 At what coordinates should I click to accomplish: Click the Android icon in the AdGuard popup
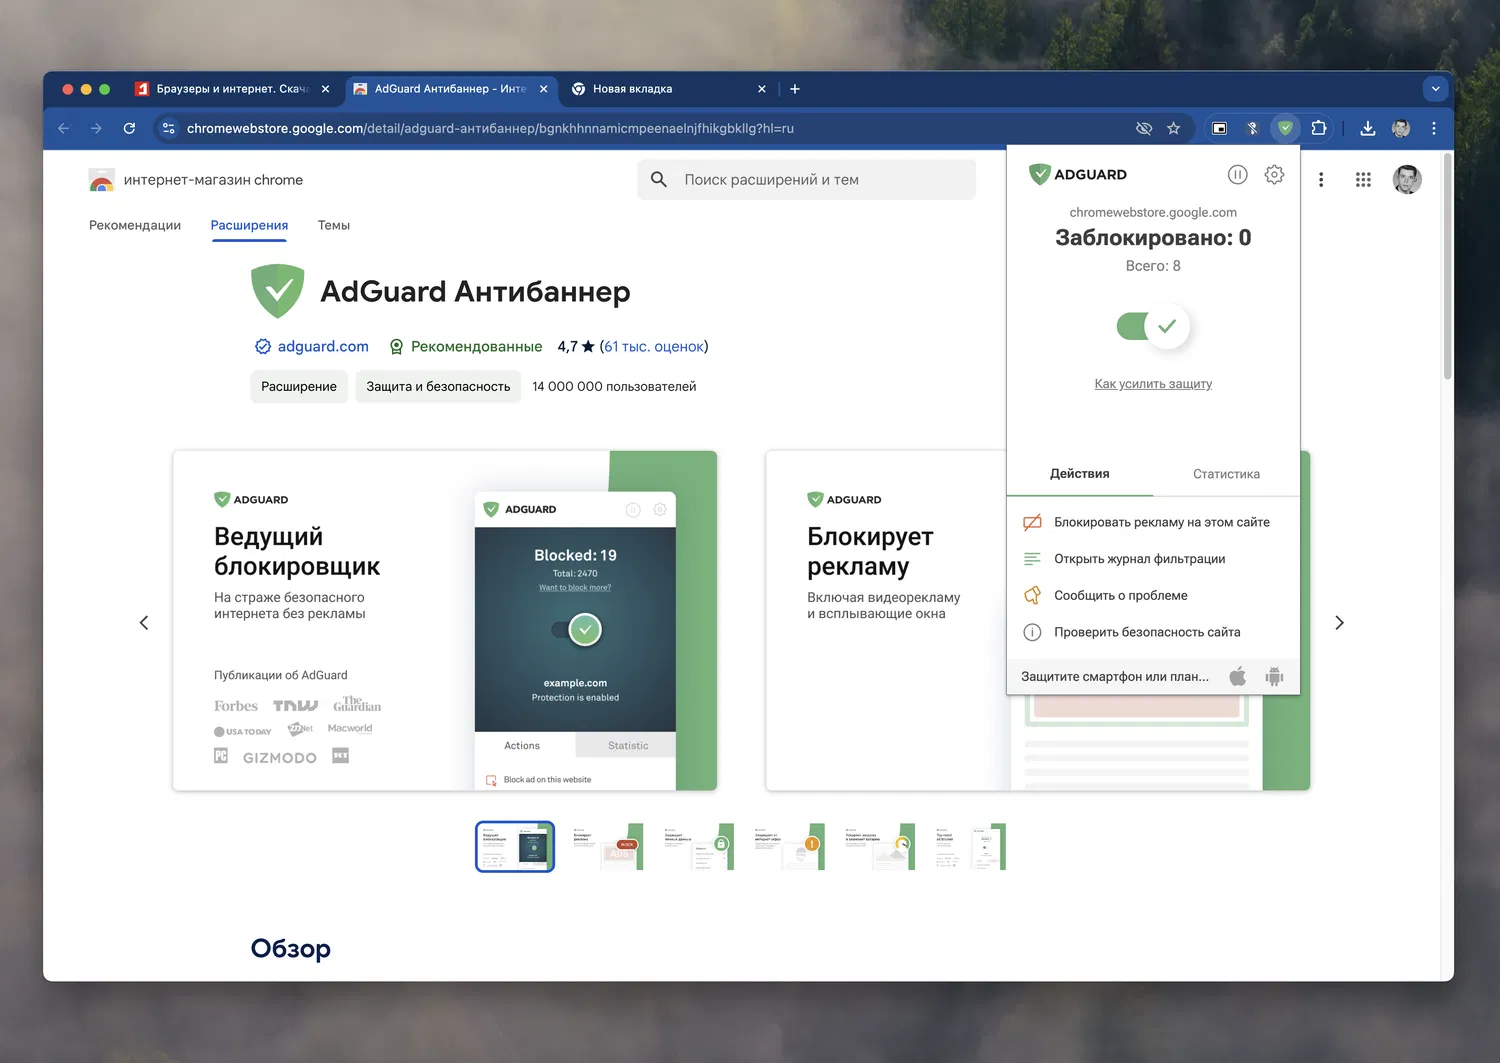(x=1274, y=676)
